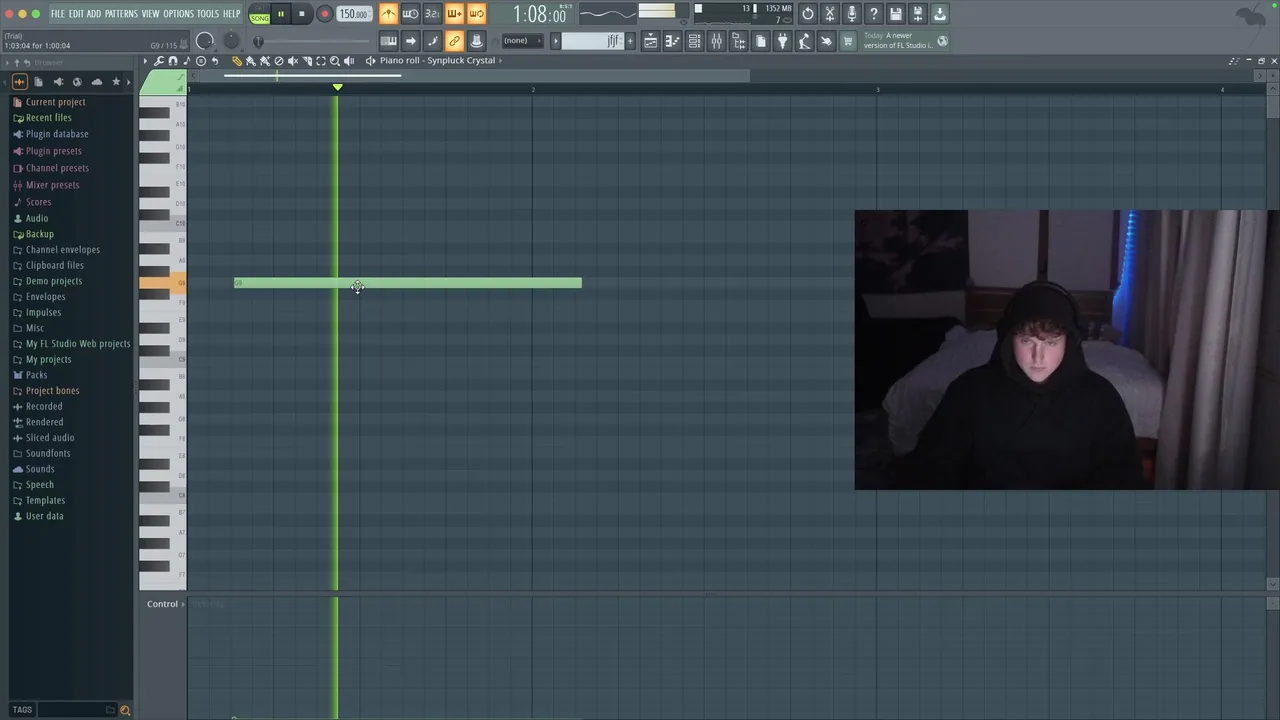Open the PATTERNS menu
The width and height of the screenshot is (1280, 720).
tap(121, 14)
